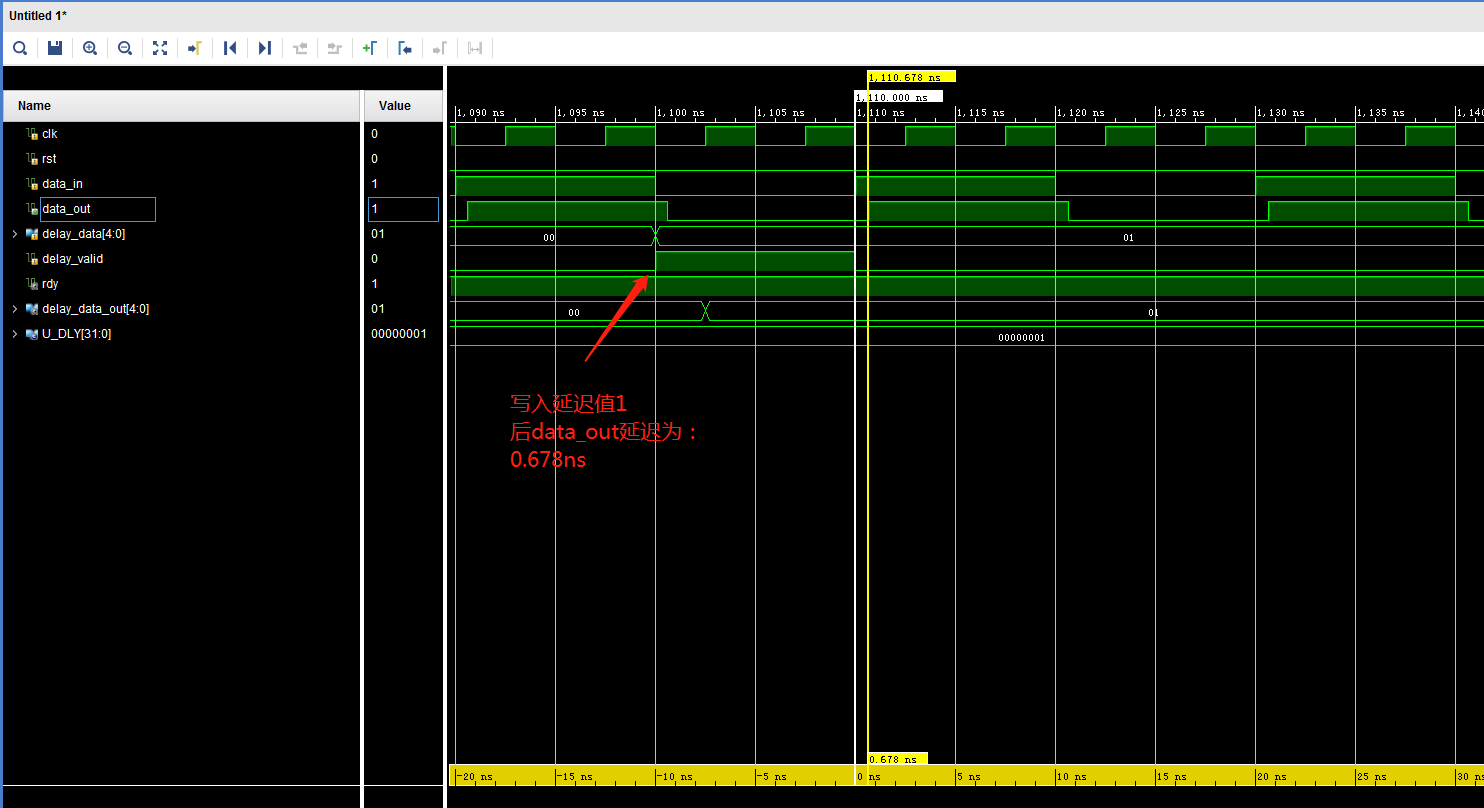Viewport: 1484px width, 808px height.
Task: Click the U_DLY value 00000001
Action: 399,334
